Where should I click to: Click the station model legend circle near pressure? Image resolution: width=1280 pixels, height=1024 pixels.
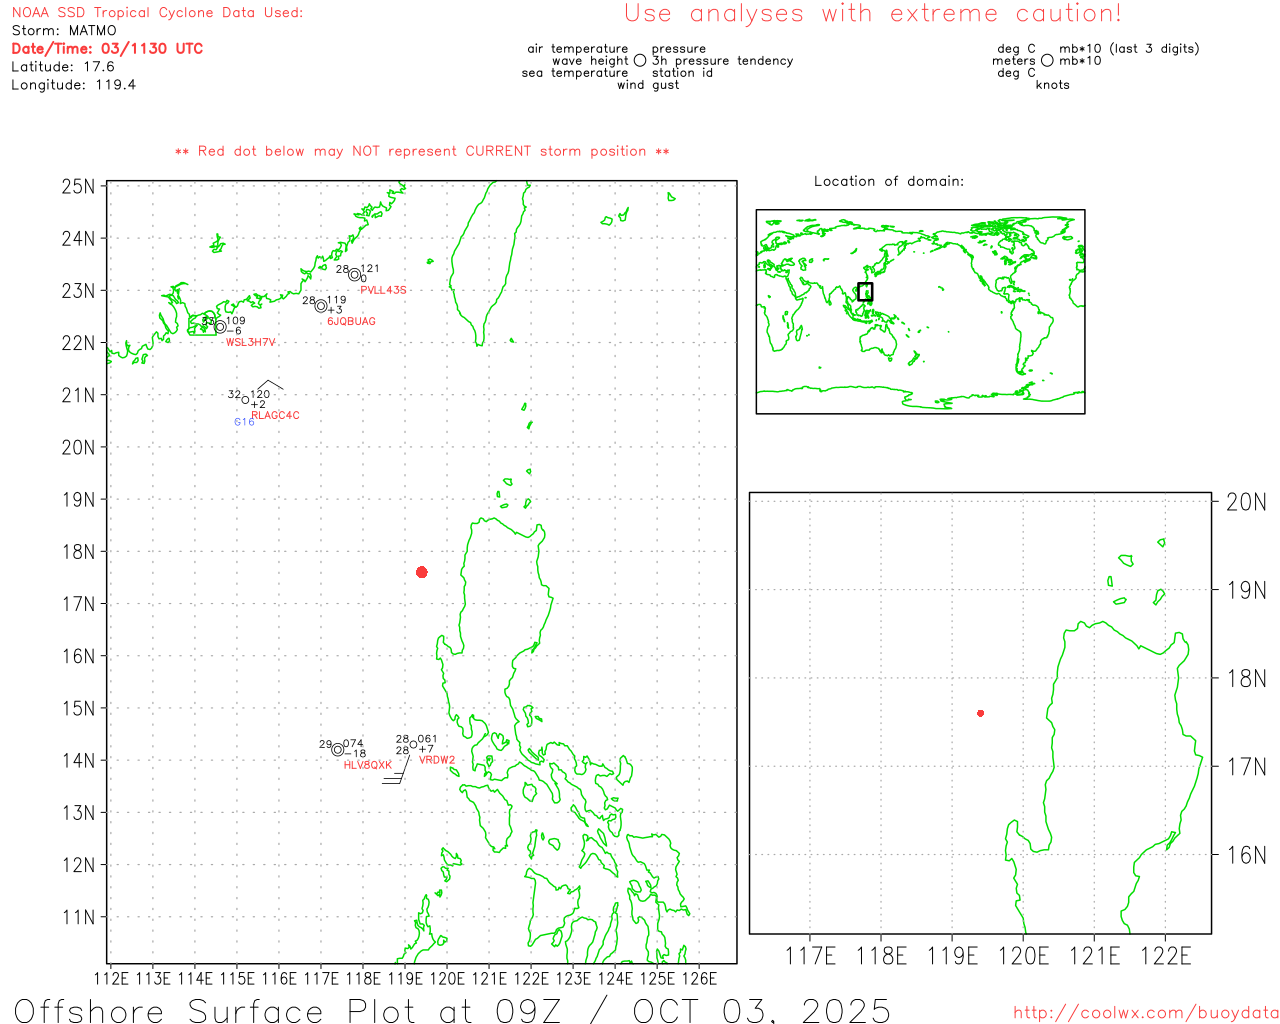[640, 61]
